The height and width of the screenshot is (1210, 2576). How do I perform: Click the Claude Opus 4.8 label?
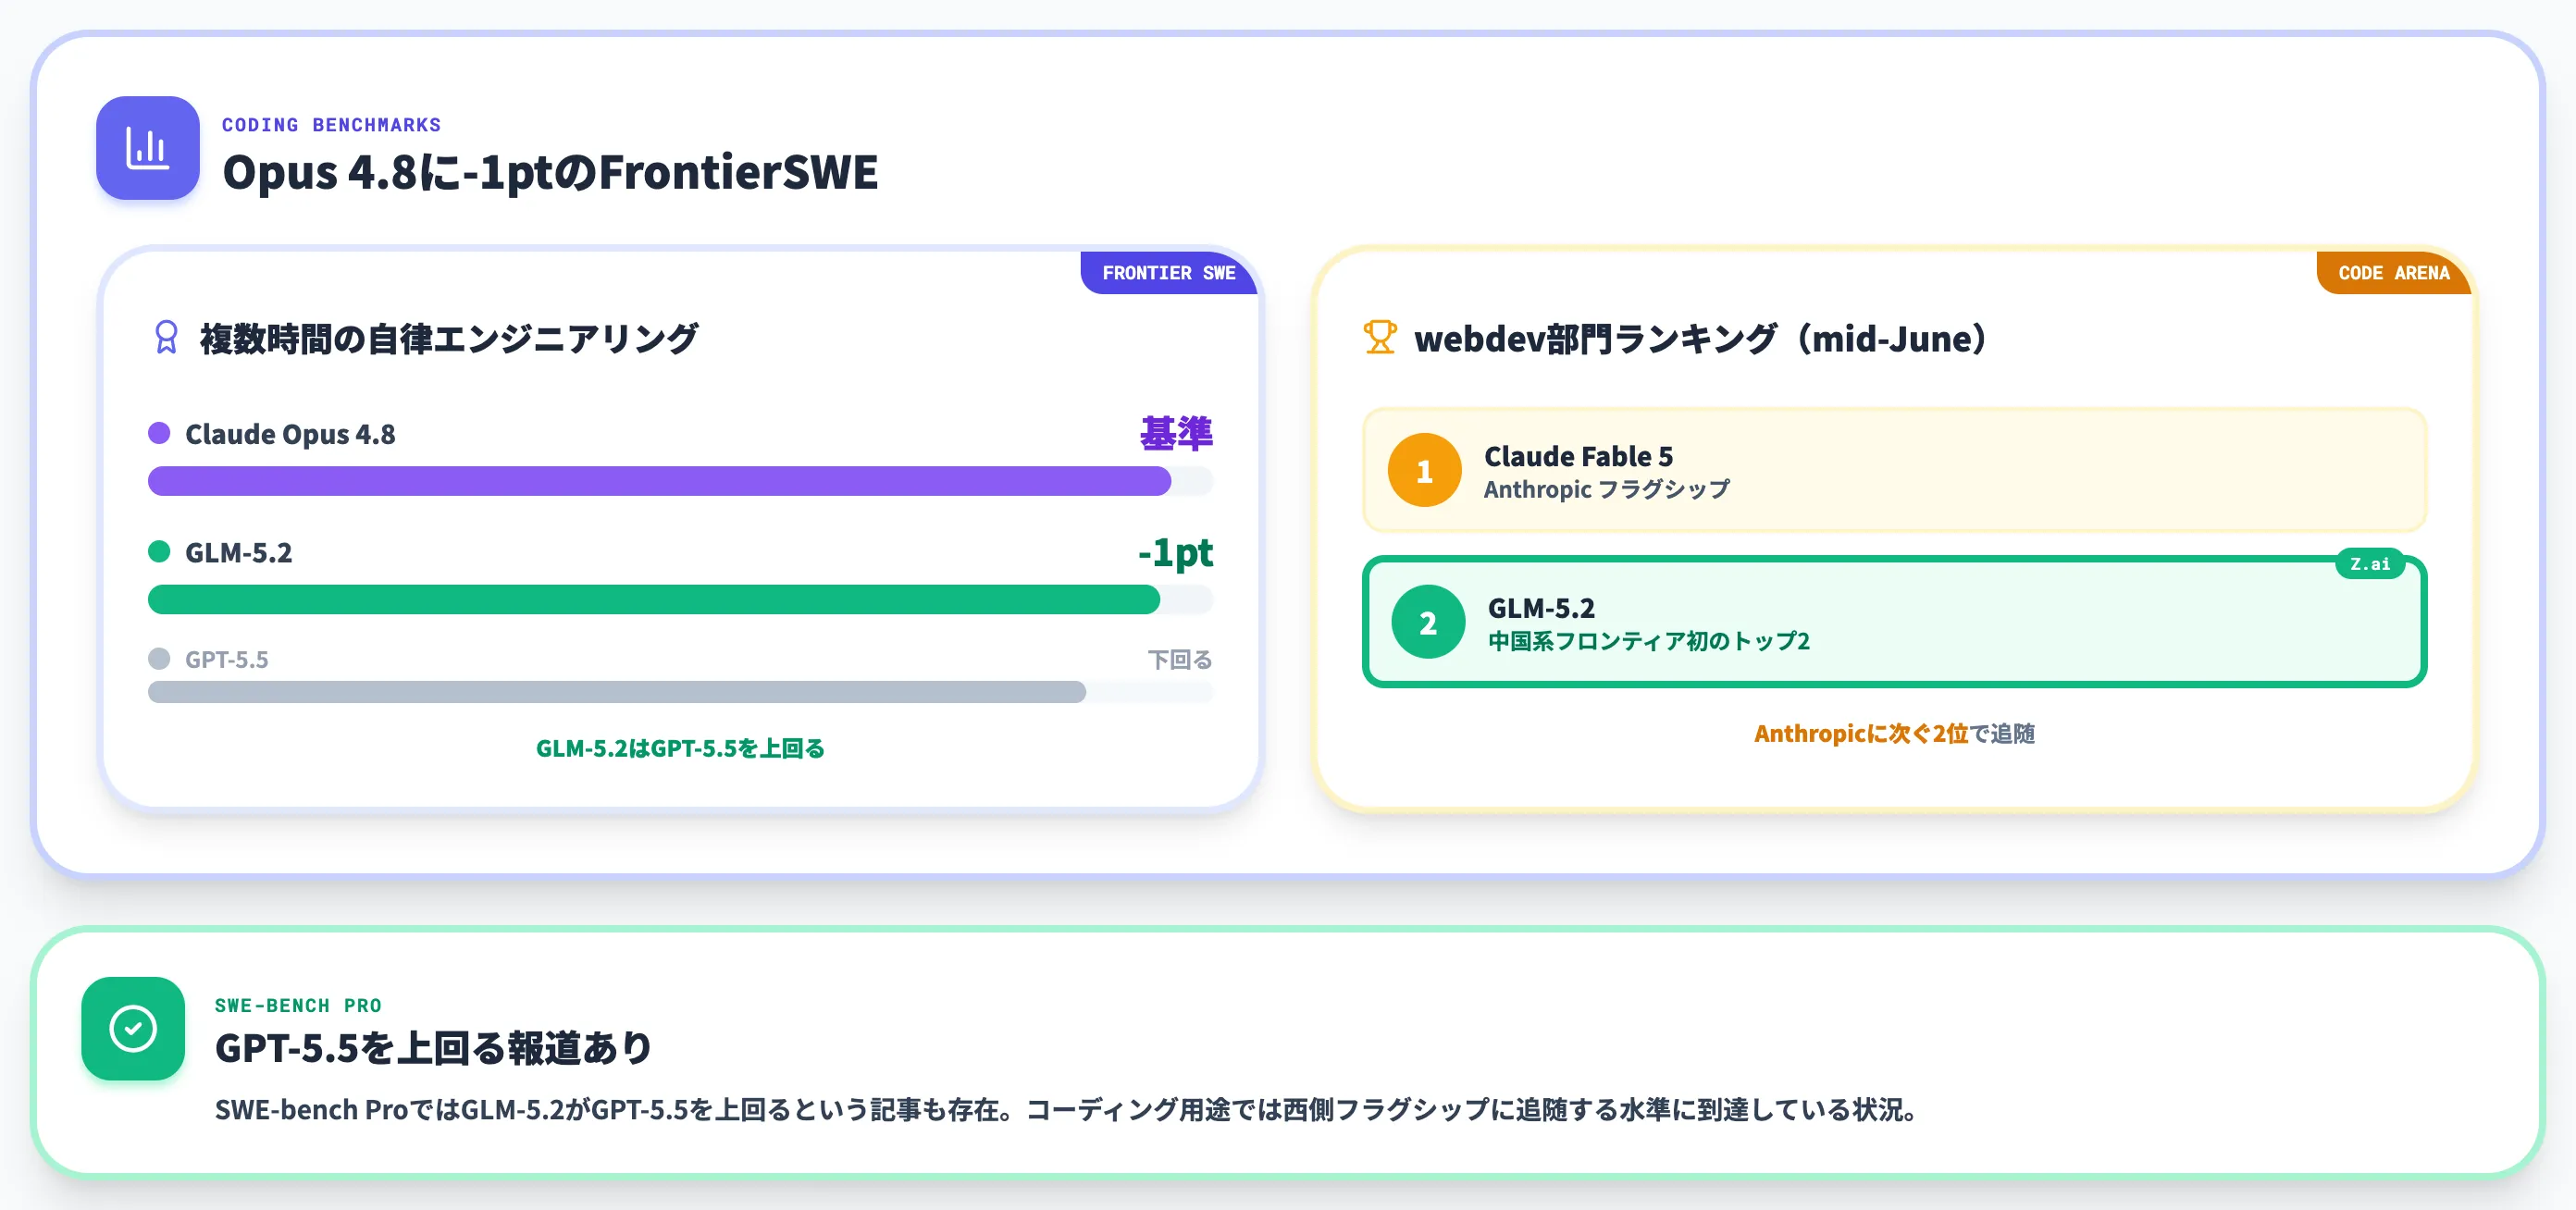click(290, 434)
